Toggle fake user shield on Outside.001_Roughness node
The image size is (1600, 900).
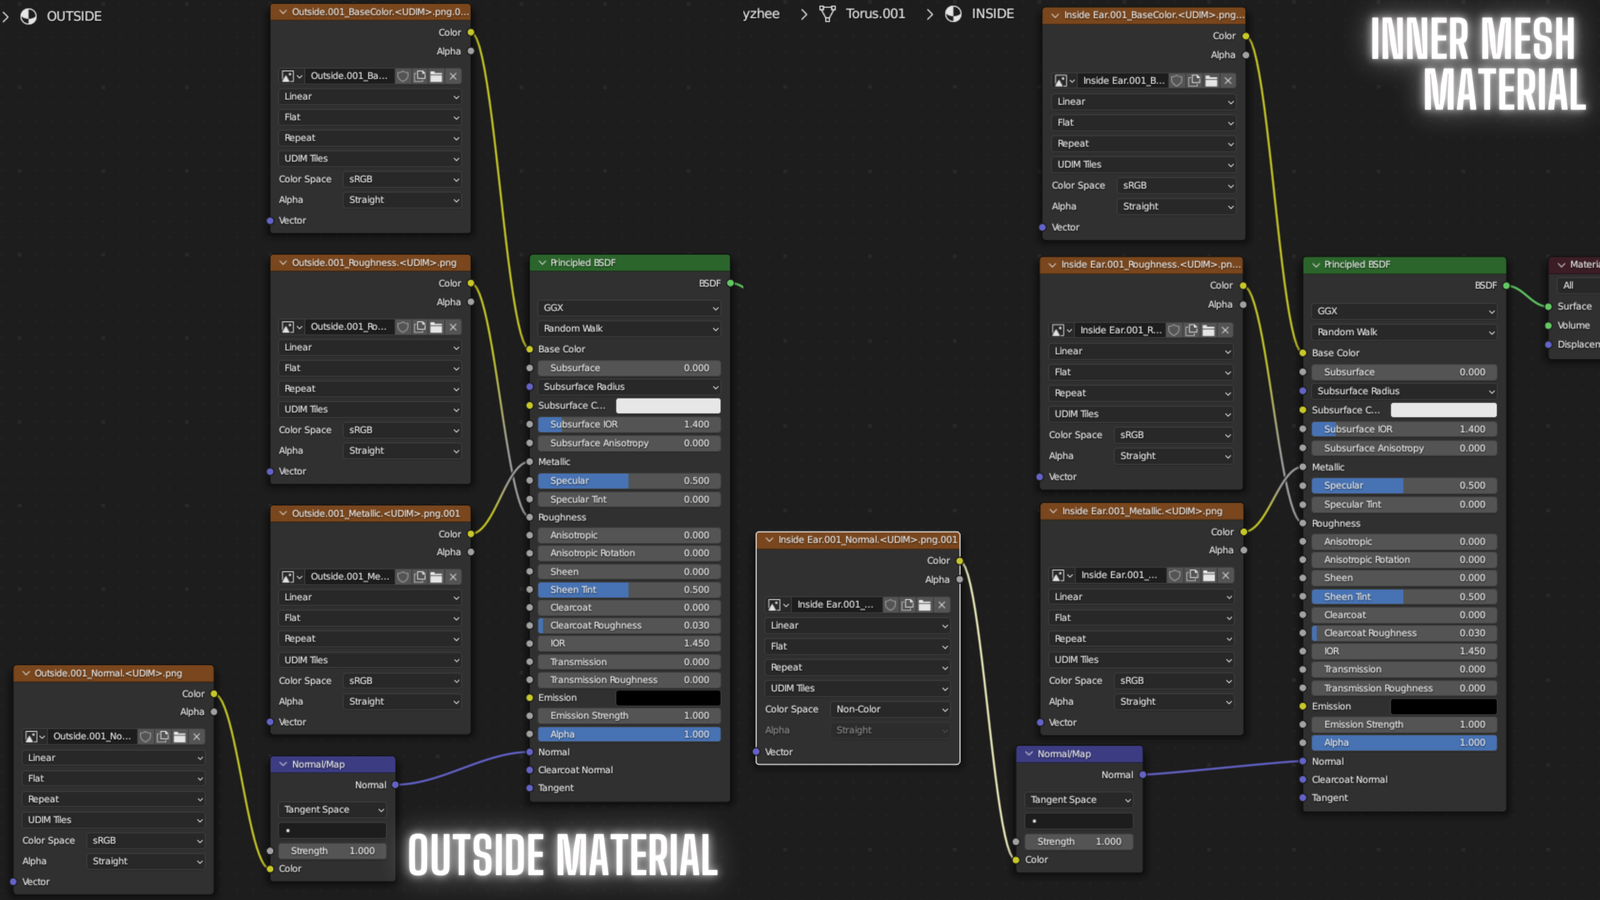click(403, 327)
